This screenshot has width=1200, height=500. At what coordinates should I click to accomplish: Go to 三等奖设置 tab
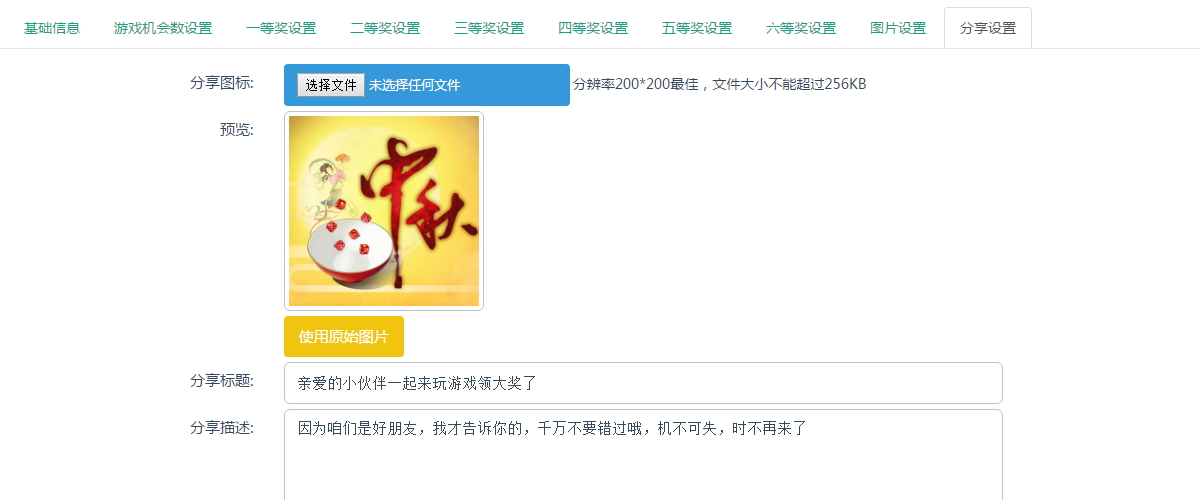click(x=489, y=28)
